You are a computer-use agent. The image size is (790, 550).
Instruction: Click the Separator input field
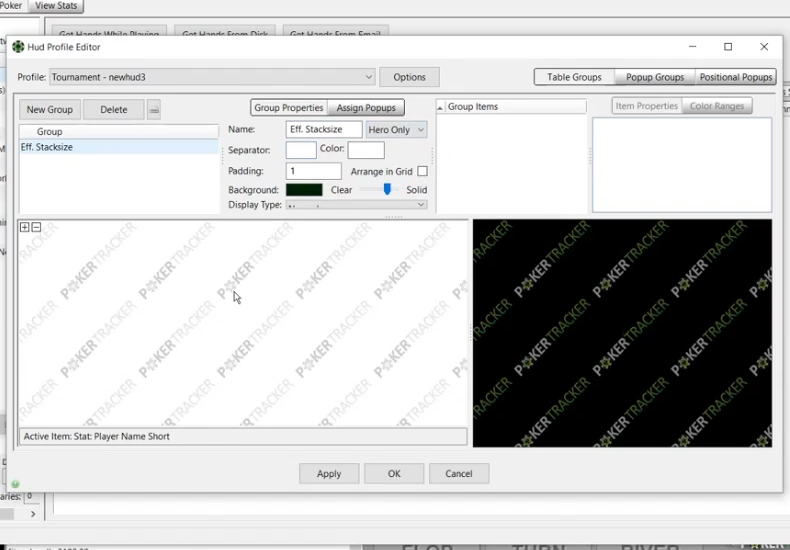tap(301, 150)
